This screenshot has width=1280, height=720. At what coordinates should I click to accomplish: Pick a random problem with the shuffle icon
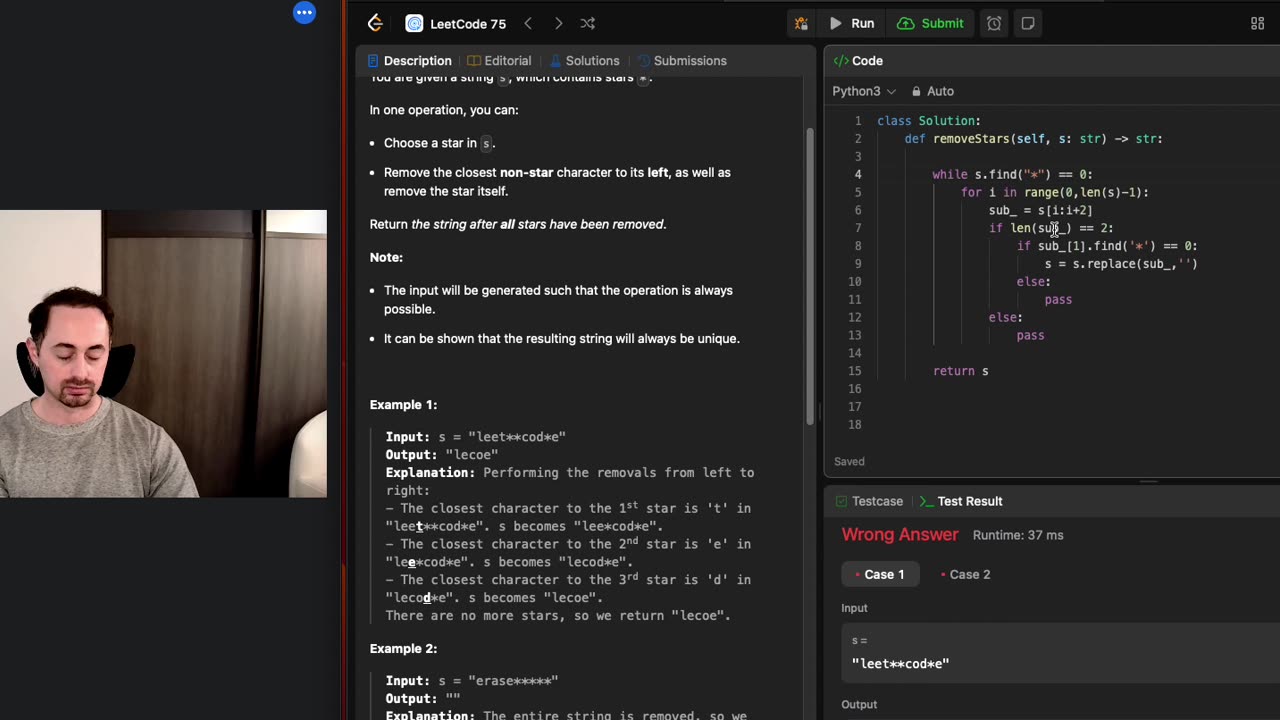click(588, 23)
